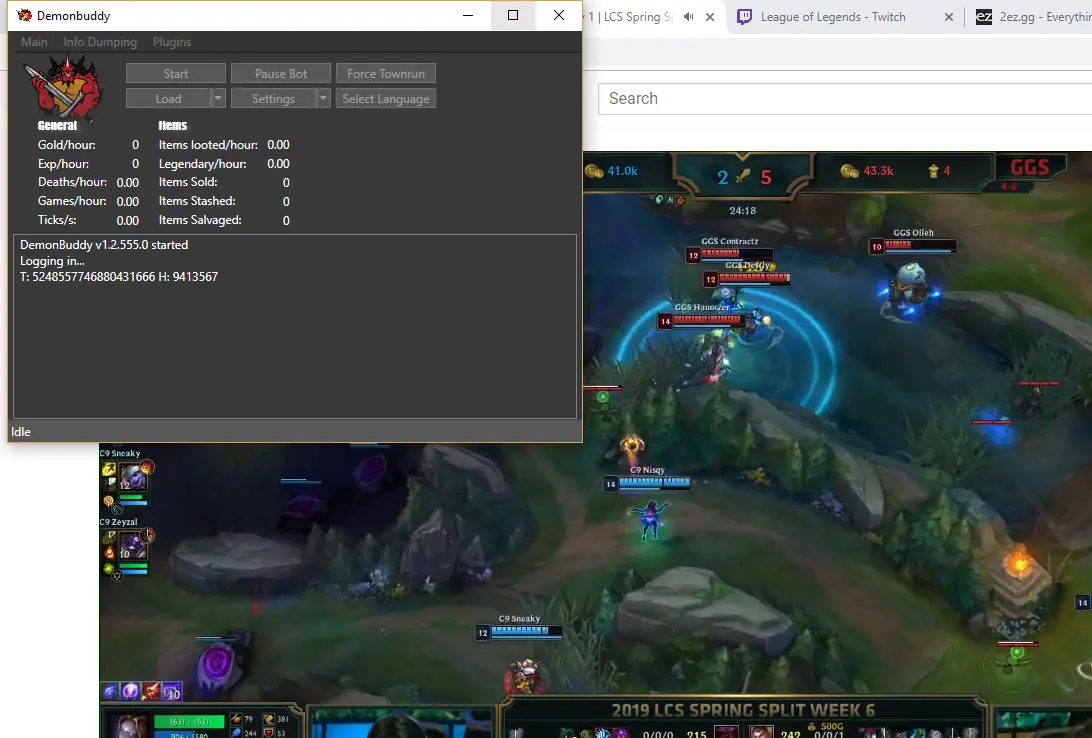The width and height of the screenshot is (1092, 738).
Task: Click the Deaths/hour label
Action: click(x=72, y=182)
